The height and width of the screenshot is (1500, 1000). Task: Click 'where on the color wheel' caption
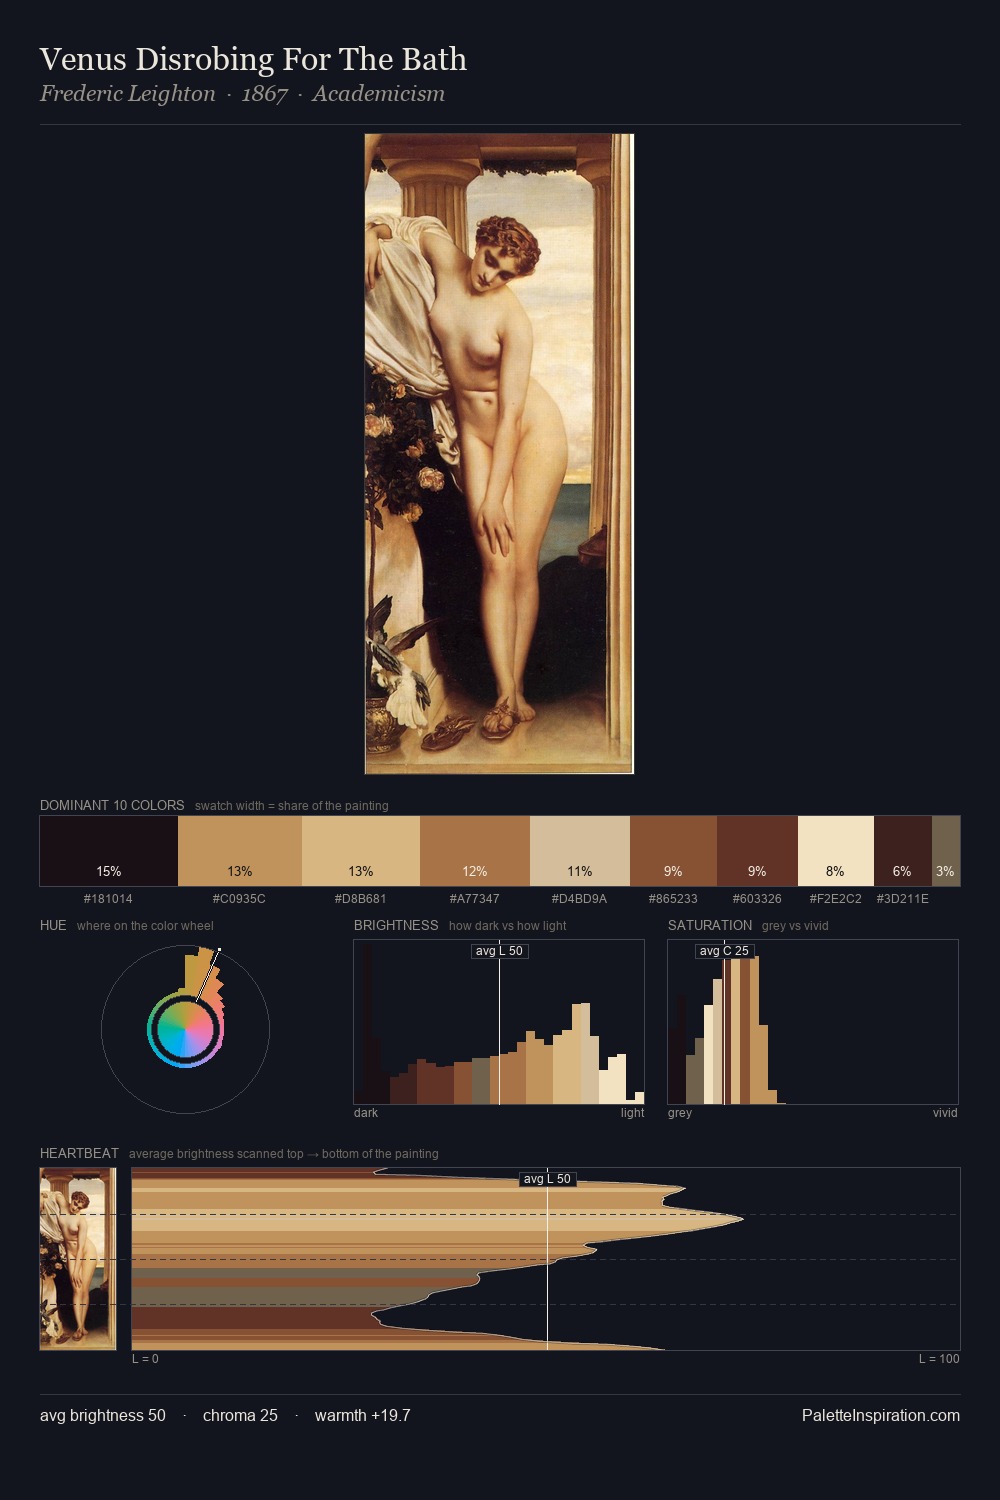point(145,926)
